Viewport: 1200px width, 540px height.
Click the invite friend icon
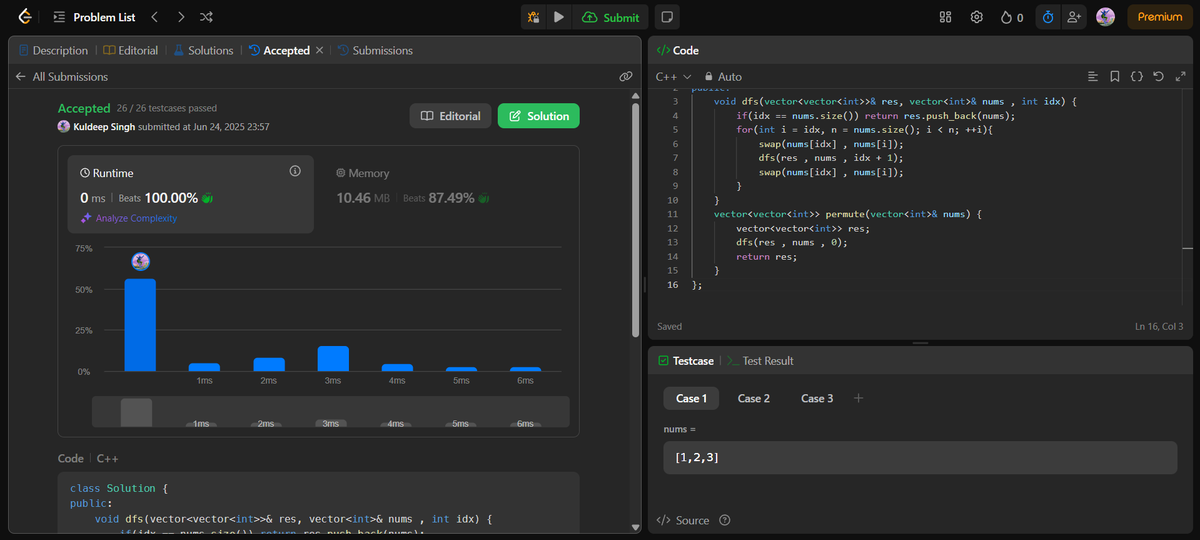[x=1074, y=17]
